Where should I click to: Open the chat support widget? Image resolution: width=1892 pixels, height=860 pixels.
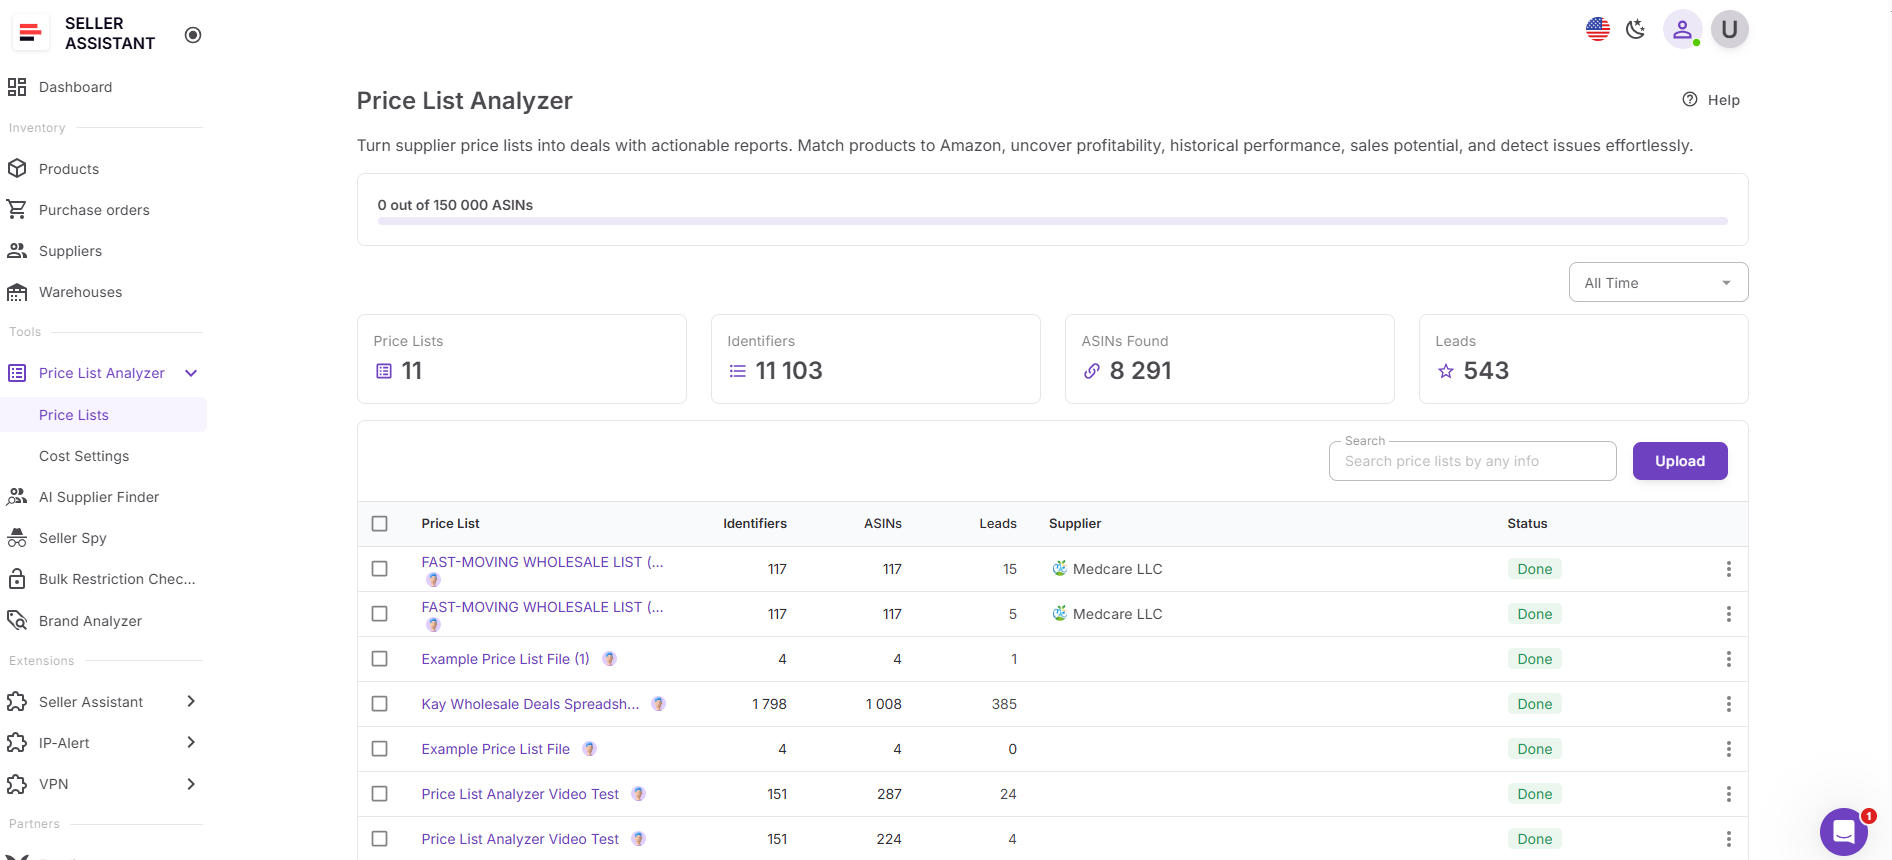[x=1843, y=831]
